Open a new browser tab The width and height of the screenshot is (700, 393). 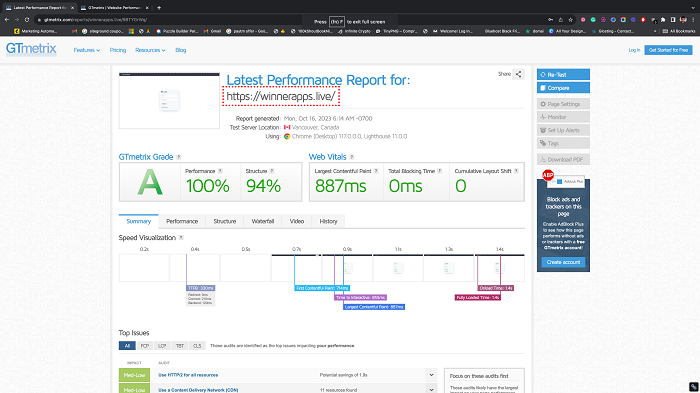tap(159, 8)
